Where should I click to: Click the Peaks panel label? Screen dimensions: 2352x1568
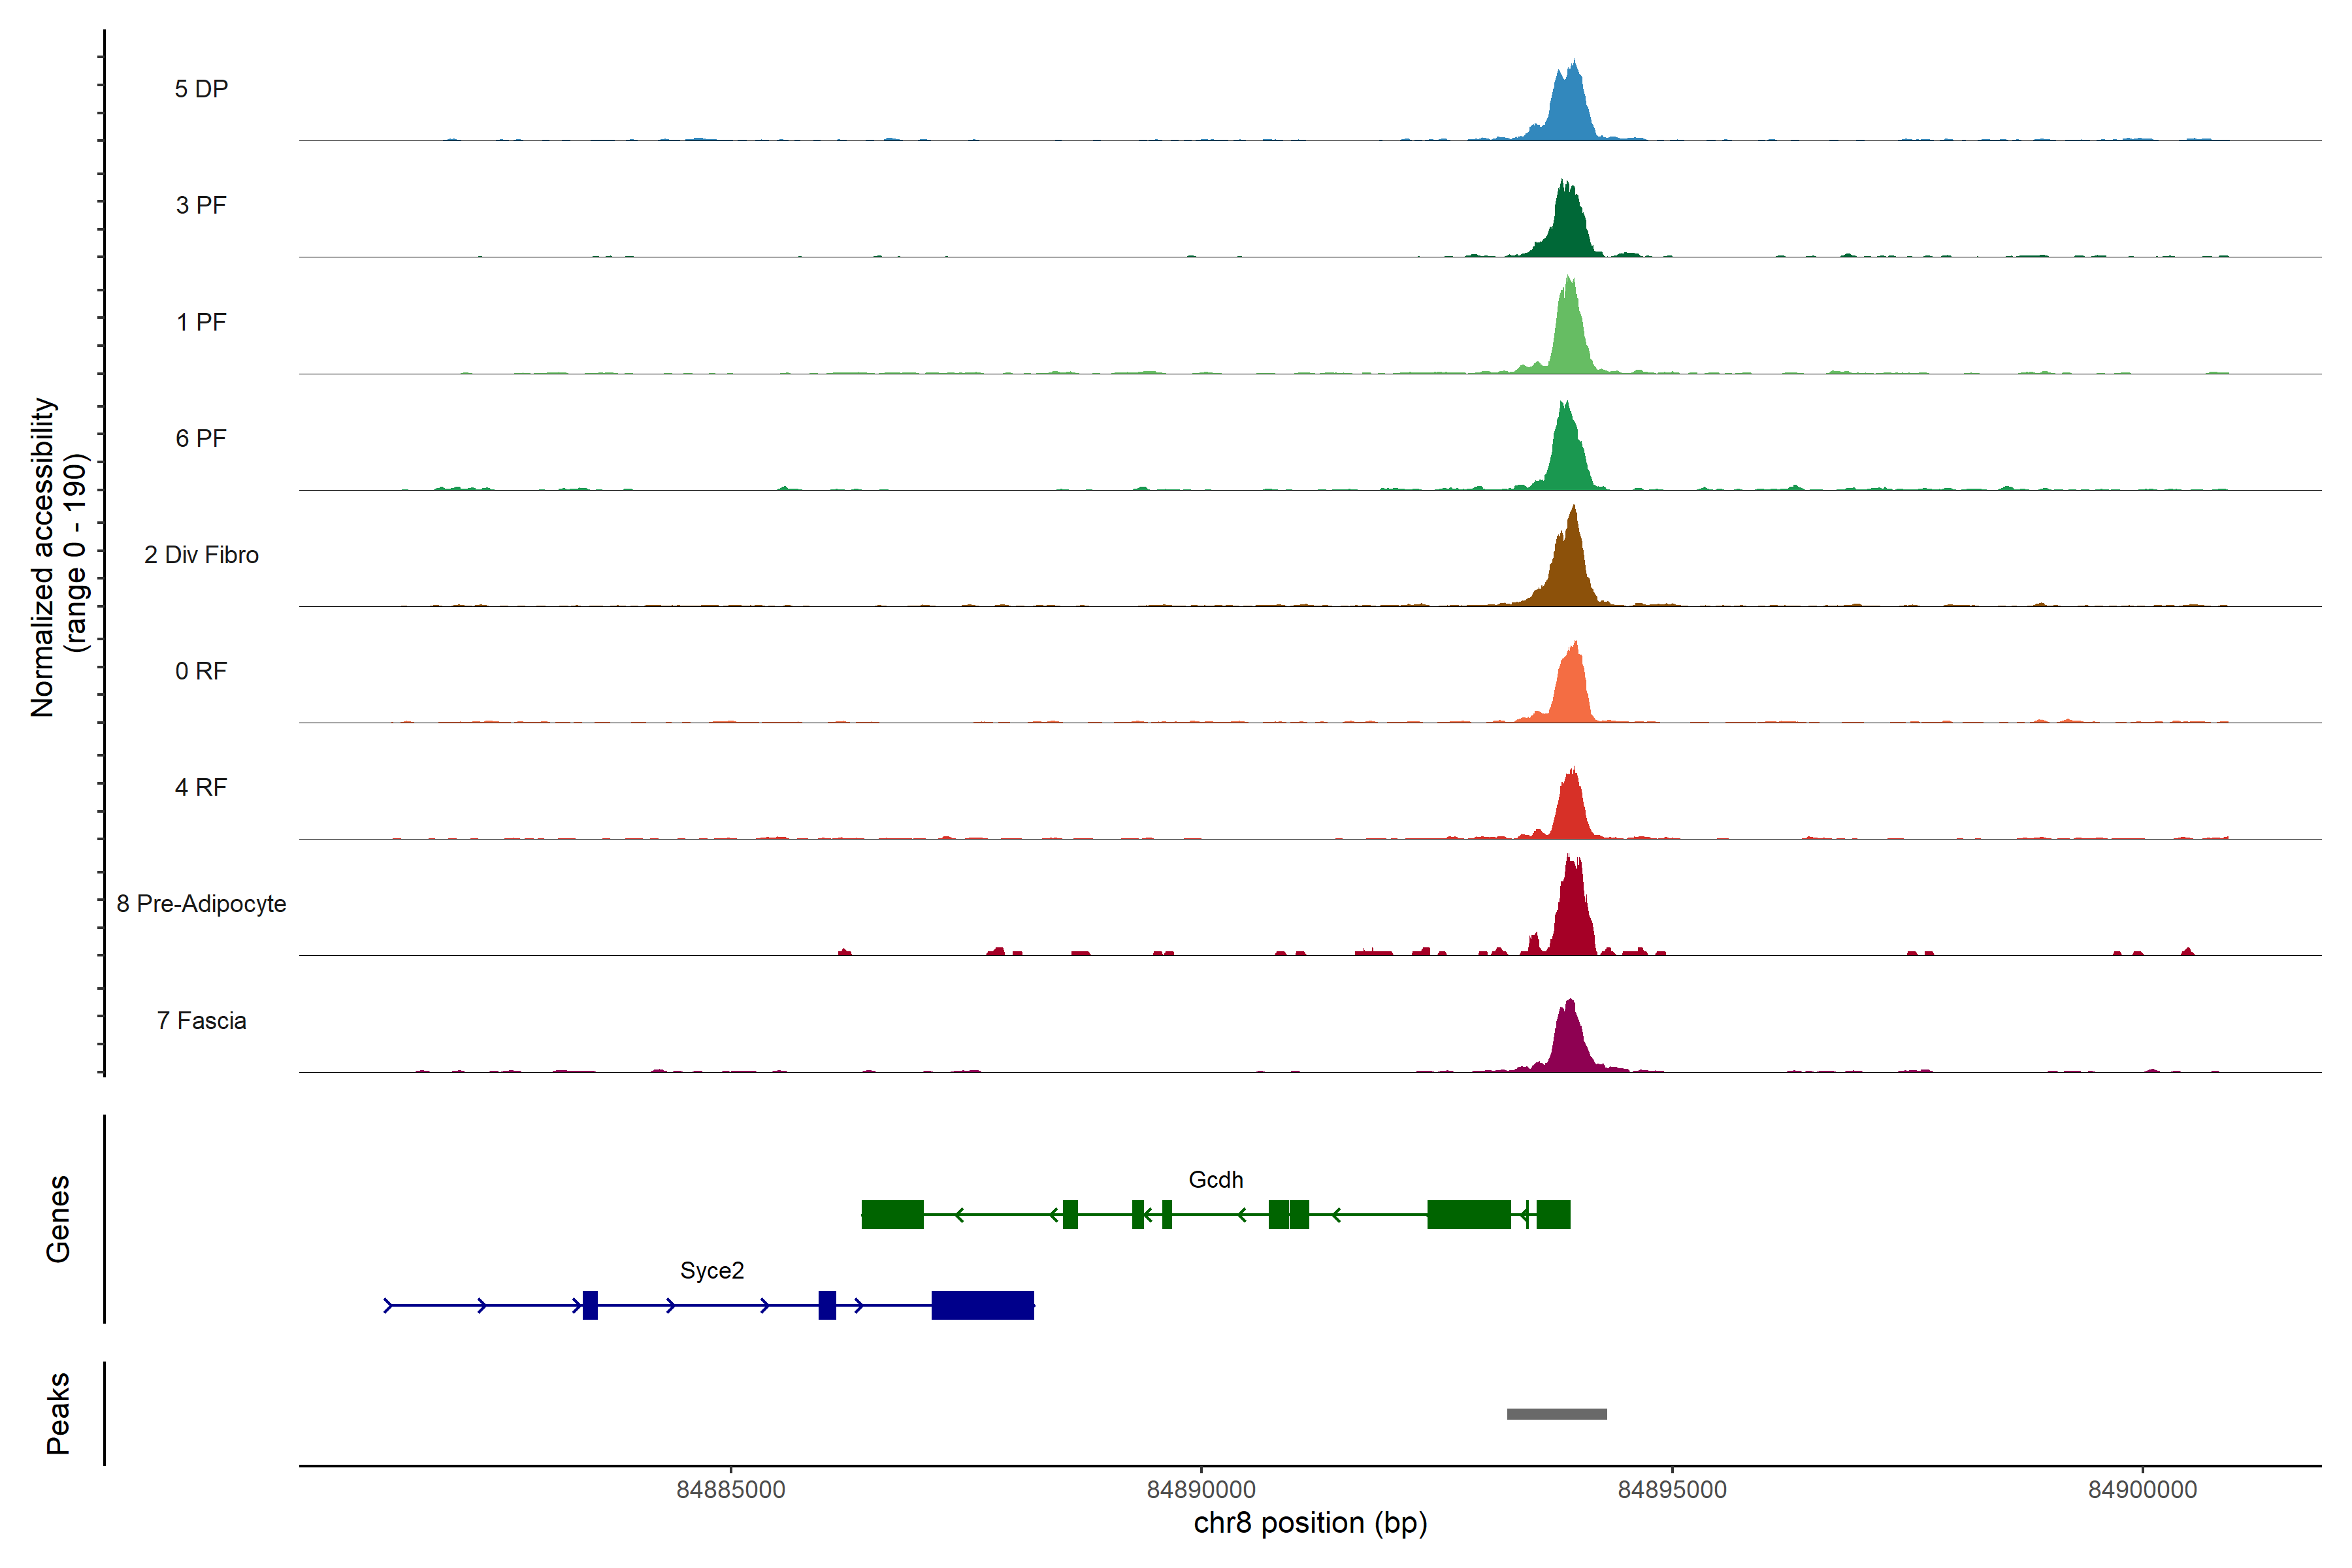pos(58,1413)
